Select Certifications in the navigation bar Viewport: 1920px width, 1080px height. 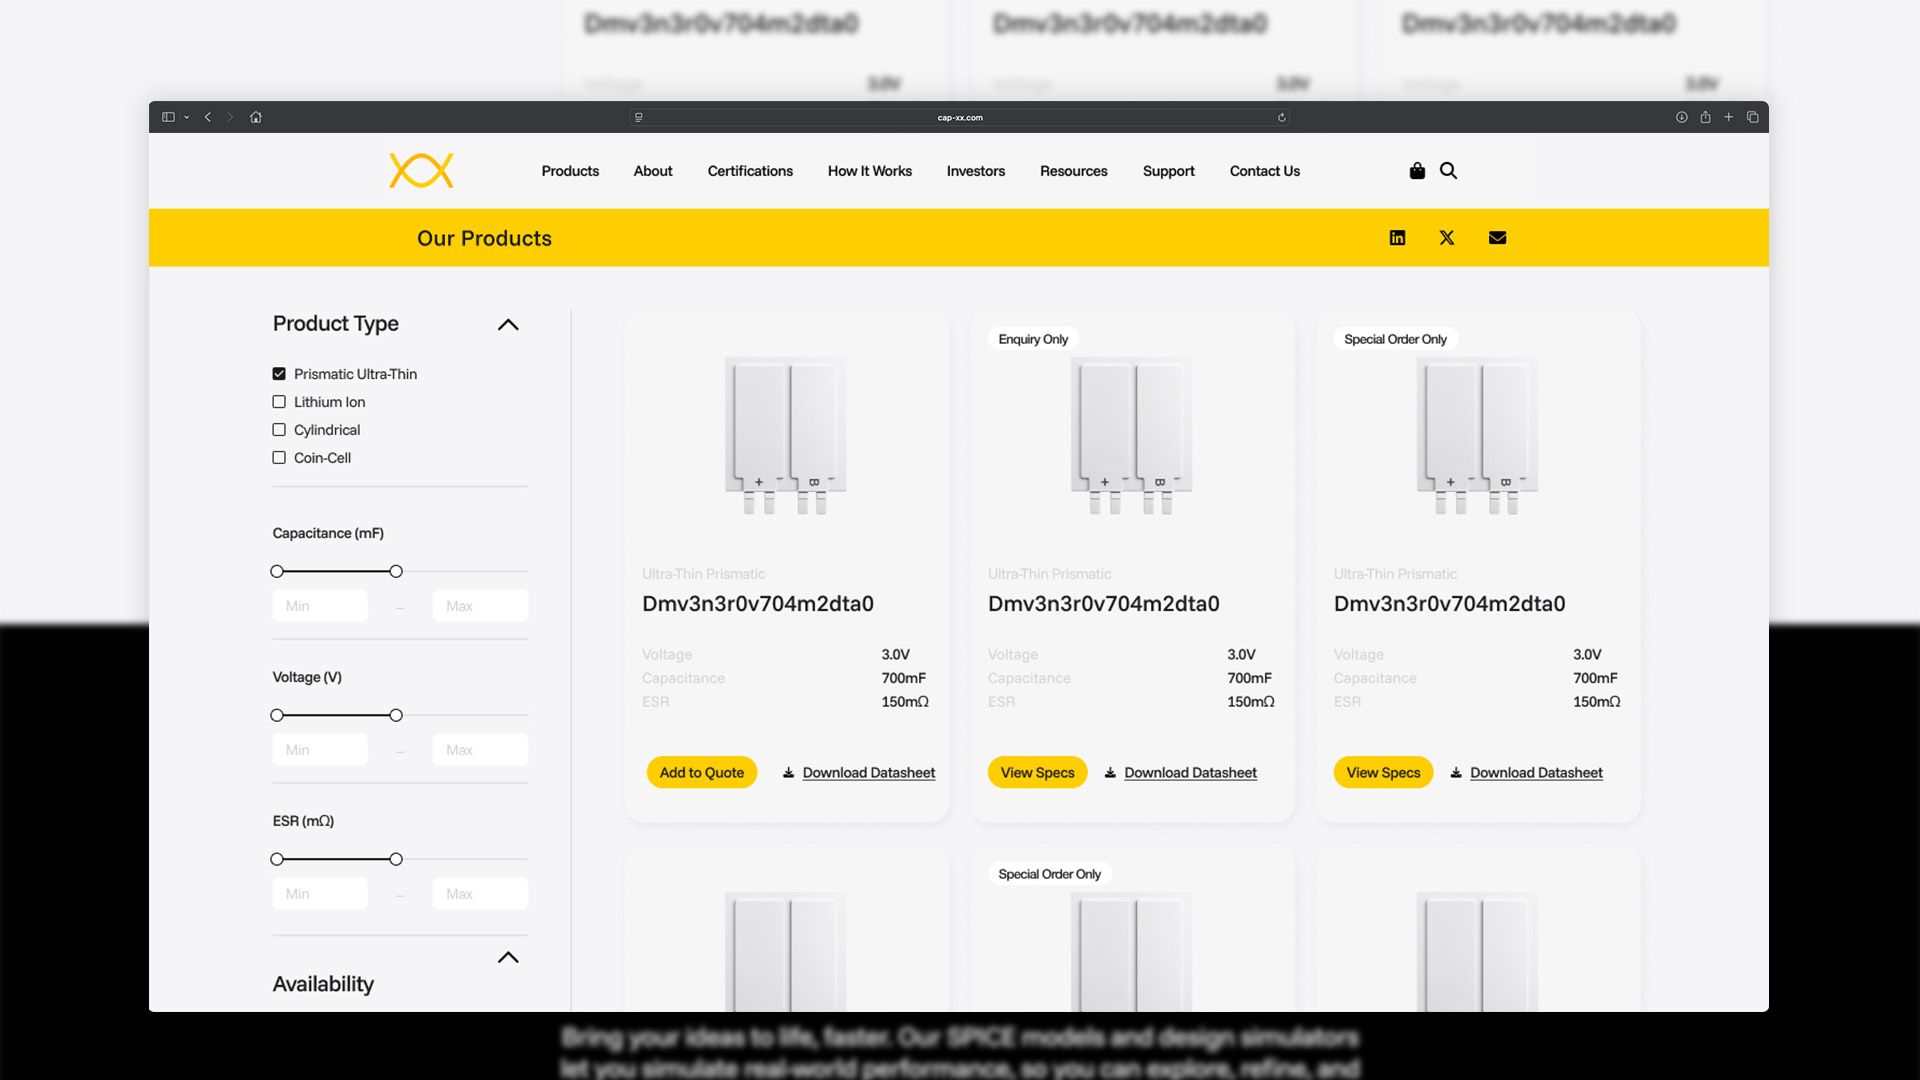pos(750,171)
